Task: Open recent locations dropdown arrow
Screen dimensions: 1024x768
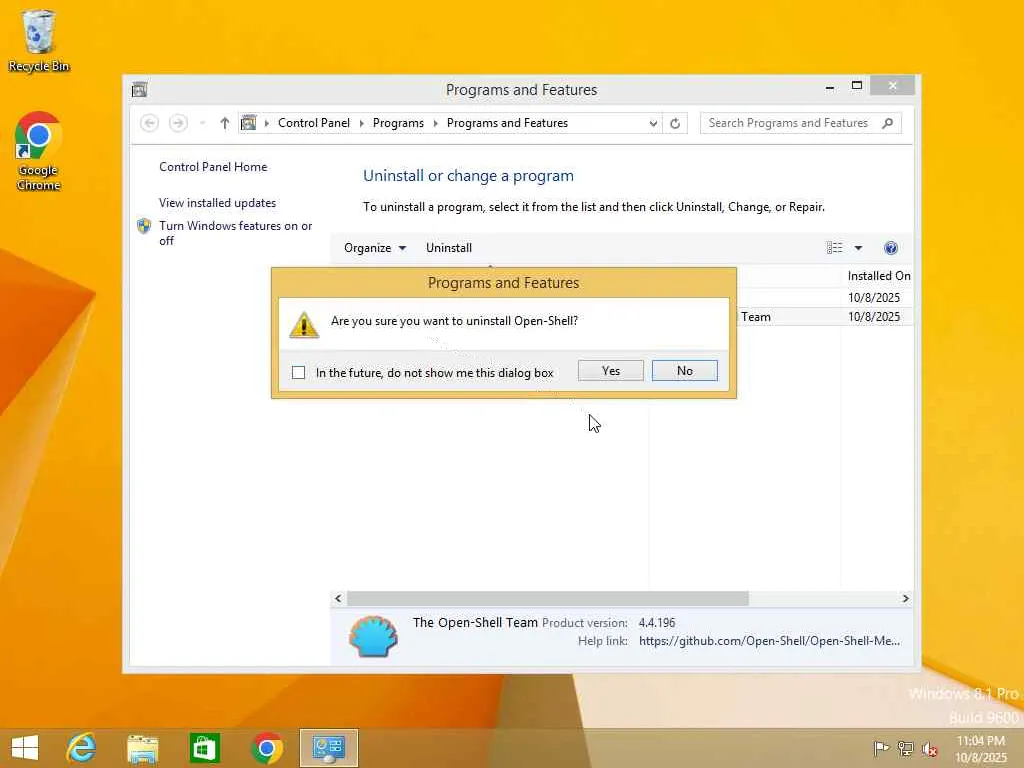Action: pyautogui.click(x=202, y=123)
